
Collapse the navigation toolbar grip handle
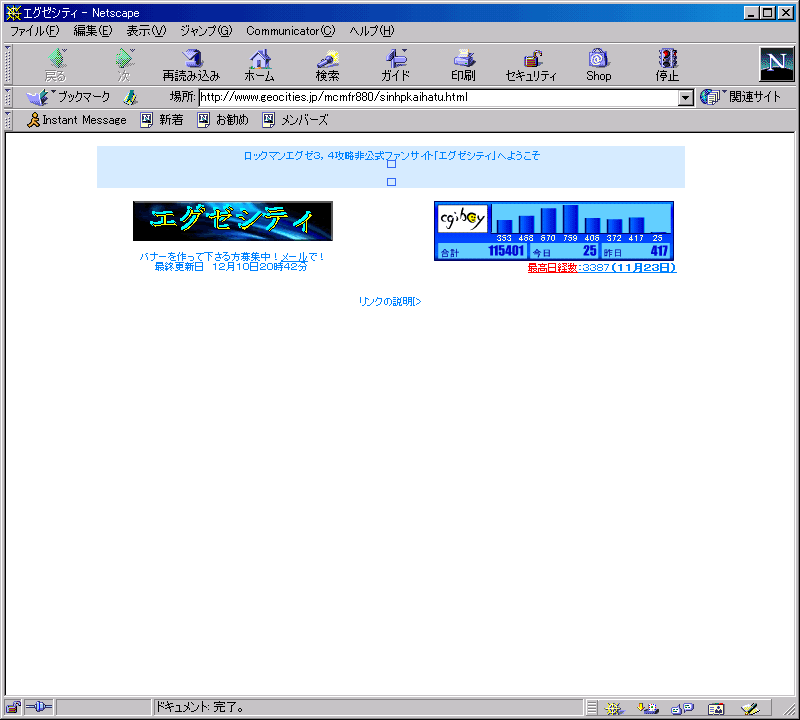(x=8, y=65)
